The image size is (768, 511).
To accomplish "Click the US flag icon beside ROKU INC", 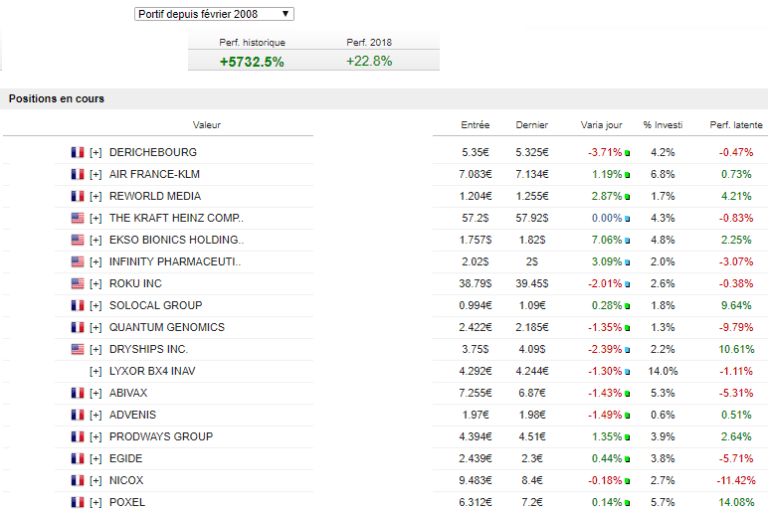I will tap(77, 284).
